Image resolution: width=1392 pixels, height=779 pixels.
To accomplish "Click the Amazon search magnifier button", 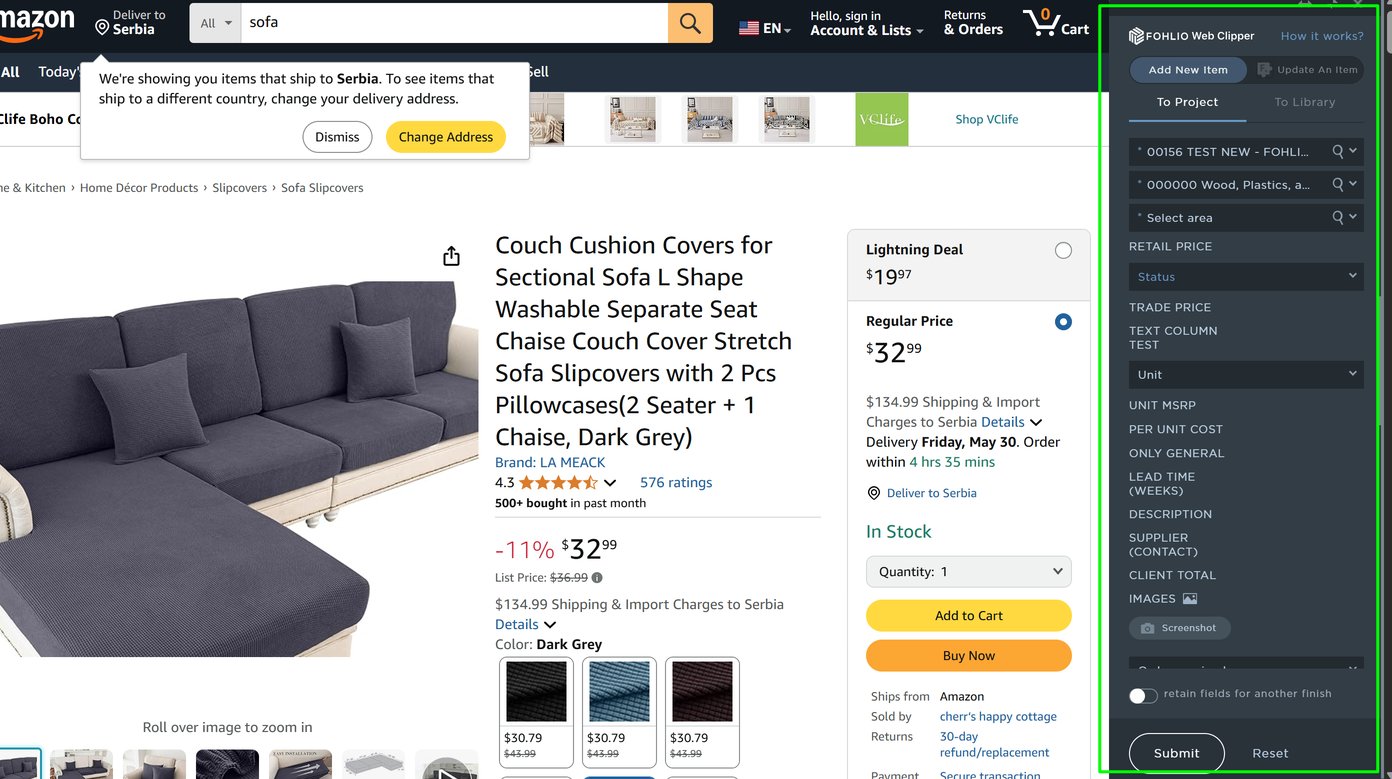I will click(x=690, y=23).
